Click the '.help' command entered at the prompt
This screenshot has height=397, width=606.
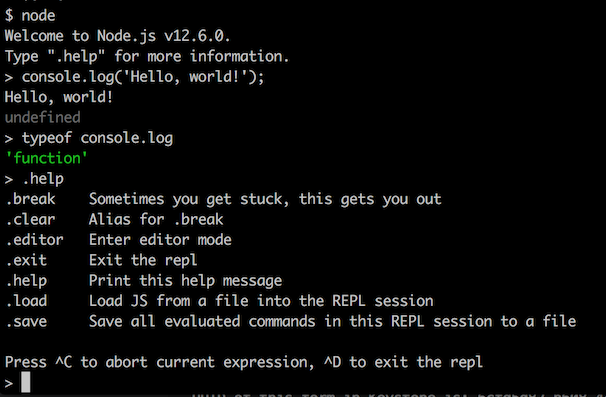43,179
